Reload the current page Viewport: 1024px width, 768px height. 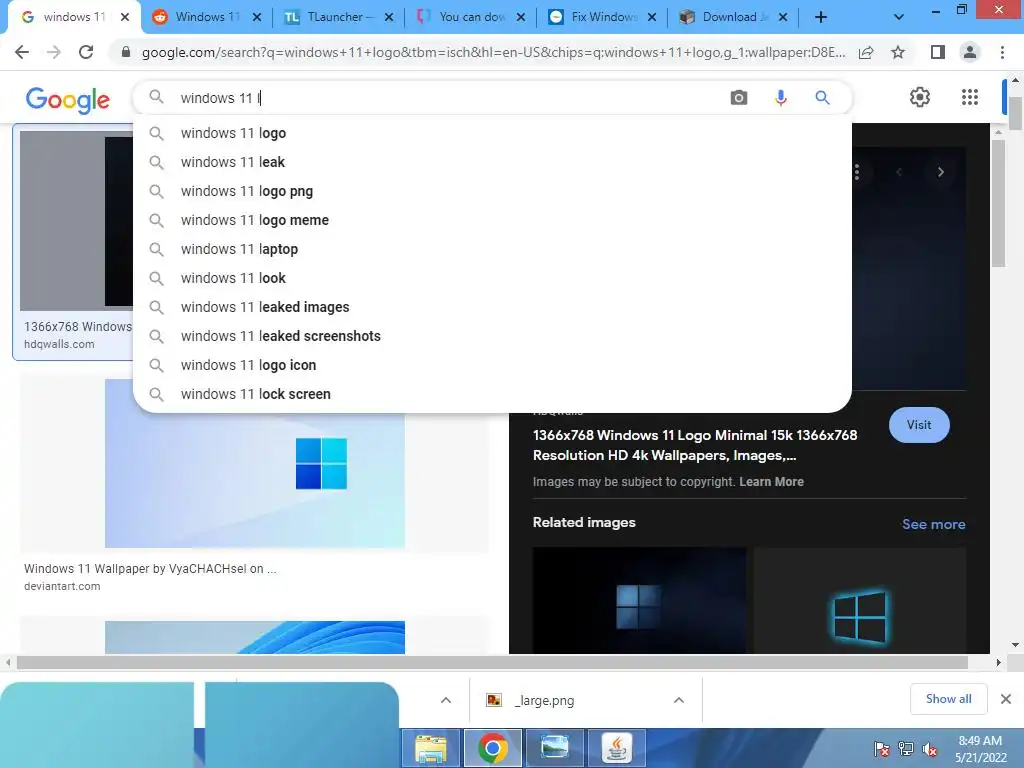click(x=86, y=52)
